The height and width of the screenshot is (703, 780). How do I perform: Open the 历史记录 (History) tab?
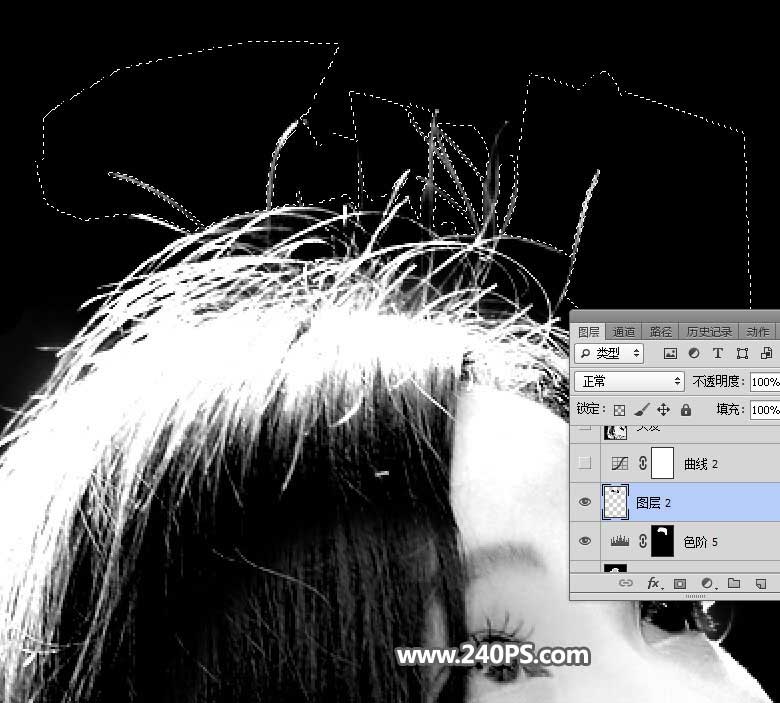click(708, 332)
